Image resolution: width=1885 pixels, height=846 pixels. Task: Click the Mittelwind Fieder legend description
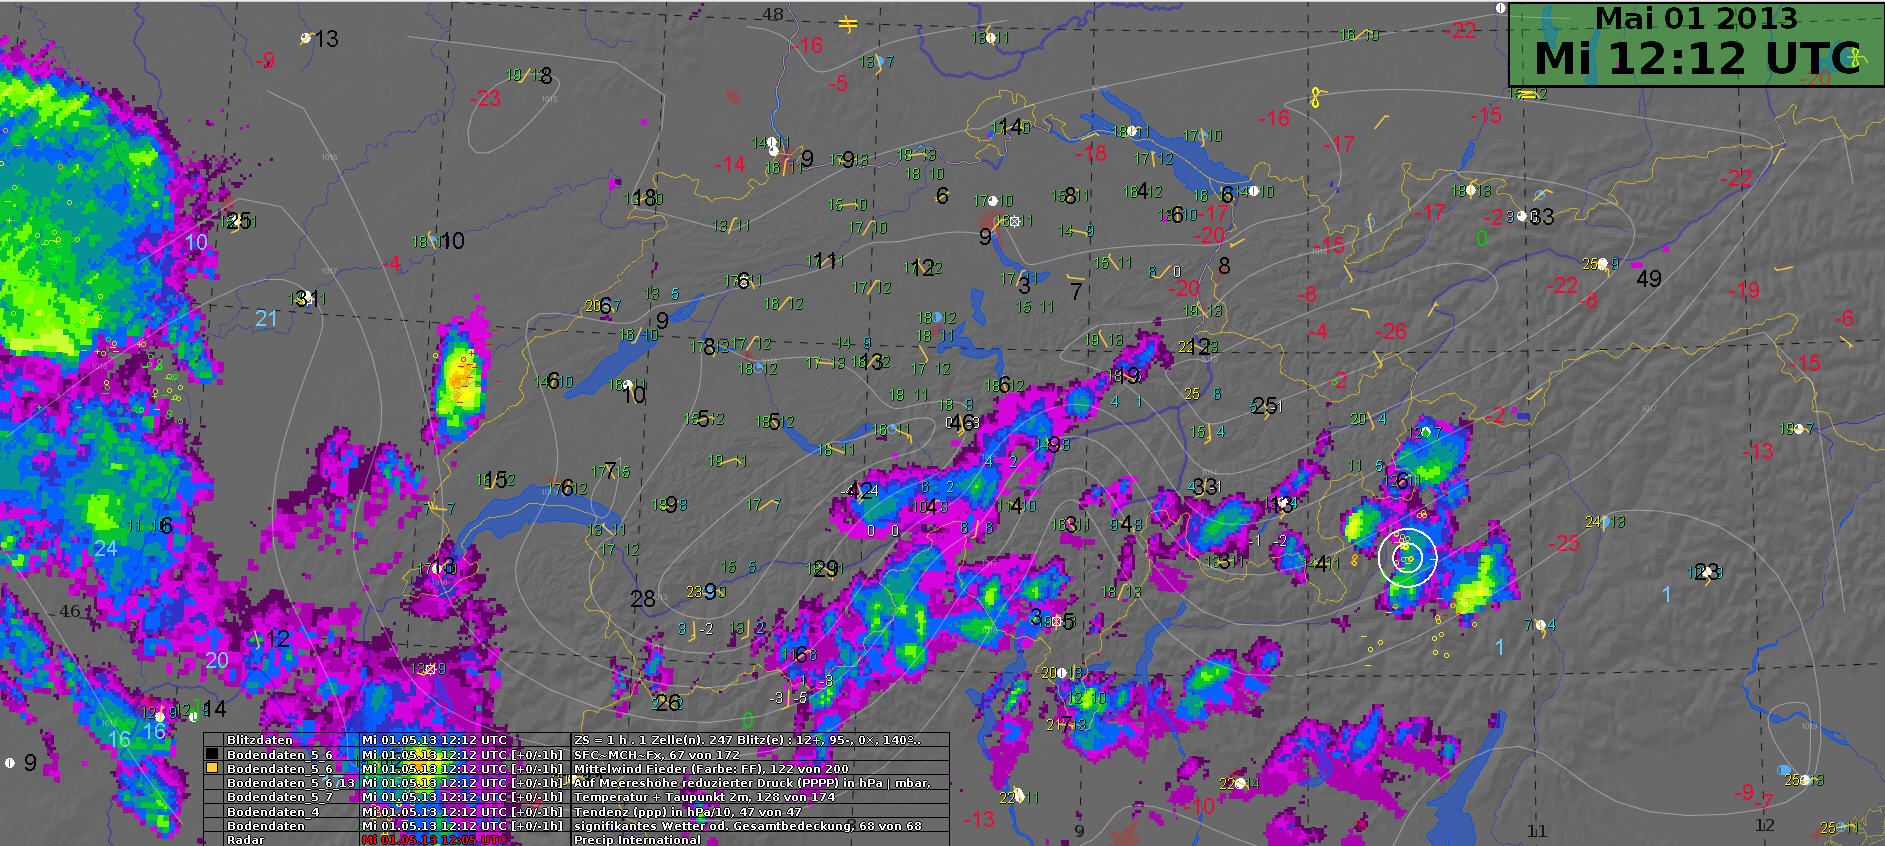pyautogui.click(x=711, y=768)
